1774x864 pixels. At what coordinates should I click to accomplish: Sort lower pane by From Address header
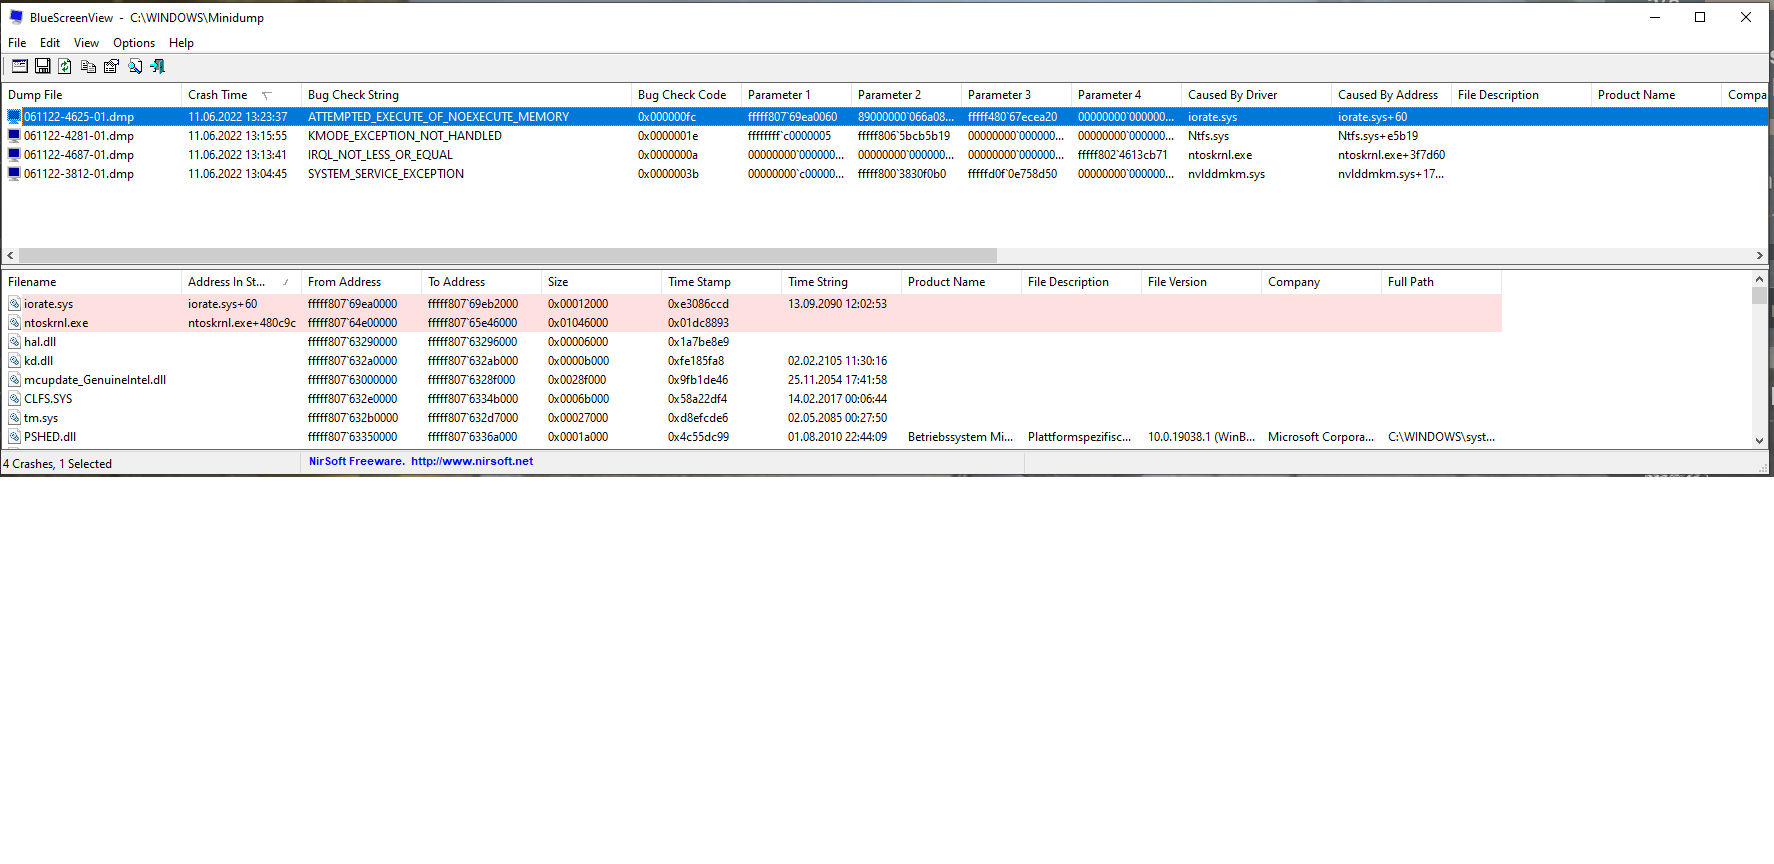pyautogui.click(x=361, y=282)
